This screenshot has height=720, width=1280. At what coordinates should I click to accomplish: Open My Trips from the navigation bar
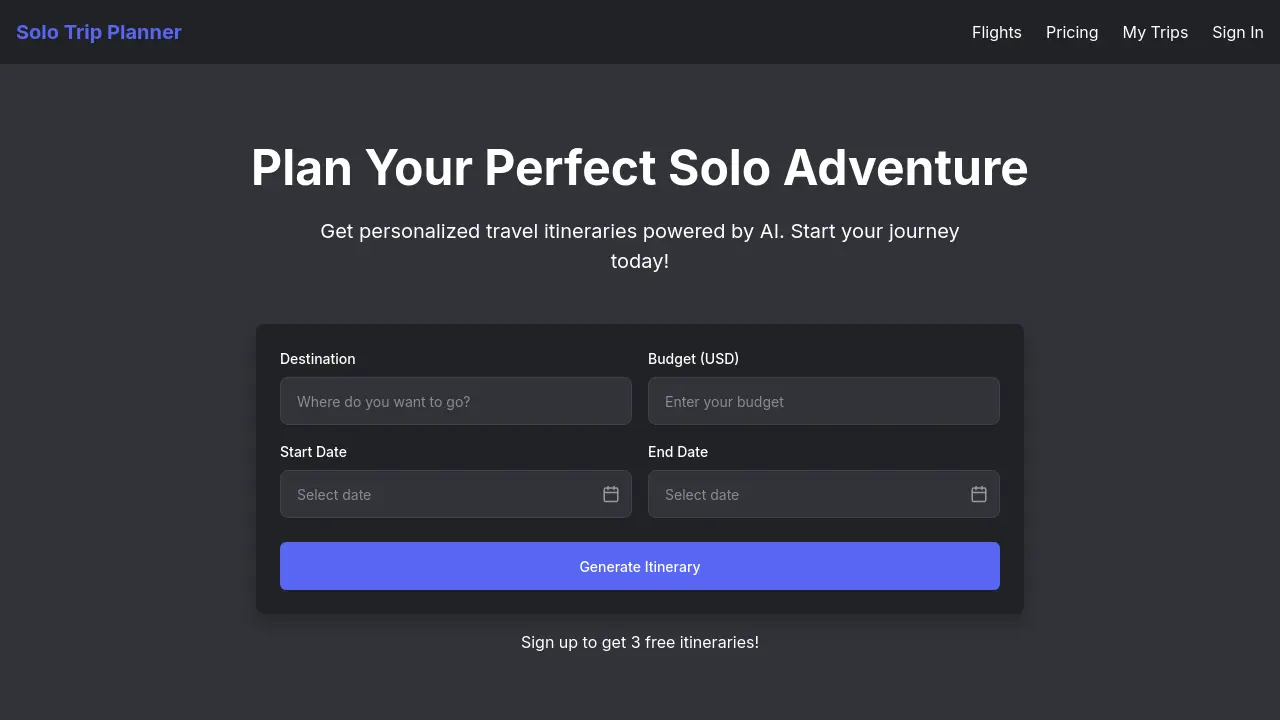pyautogui.click(x=1155, y=32)
